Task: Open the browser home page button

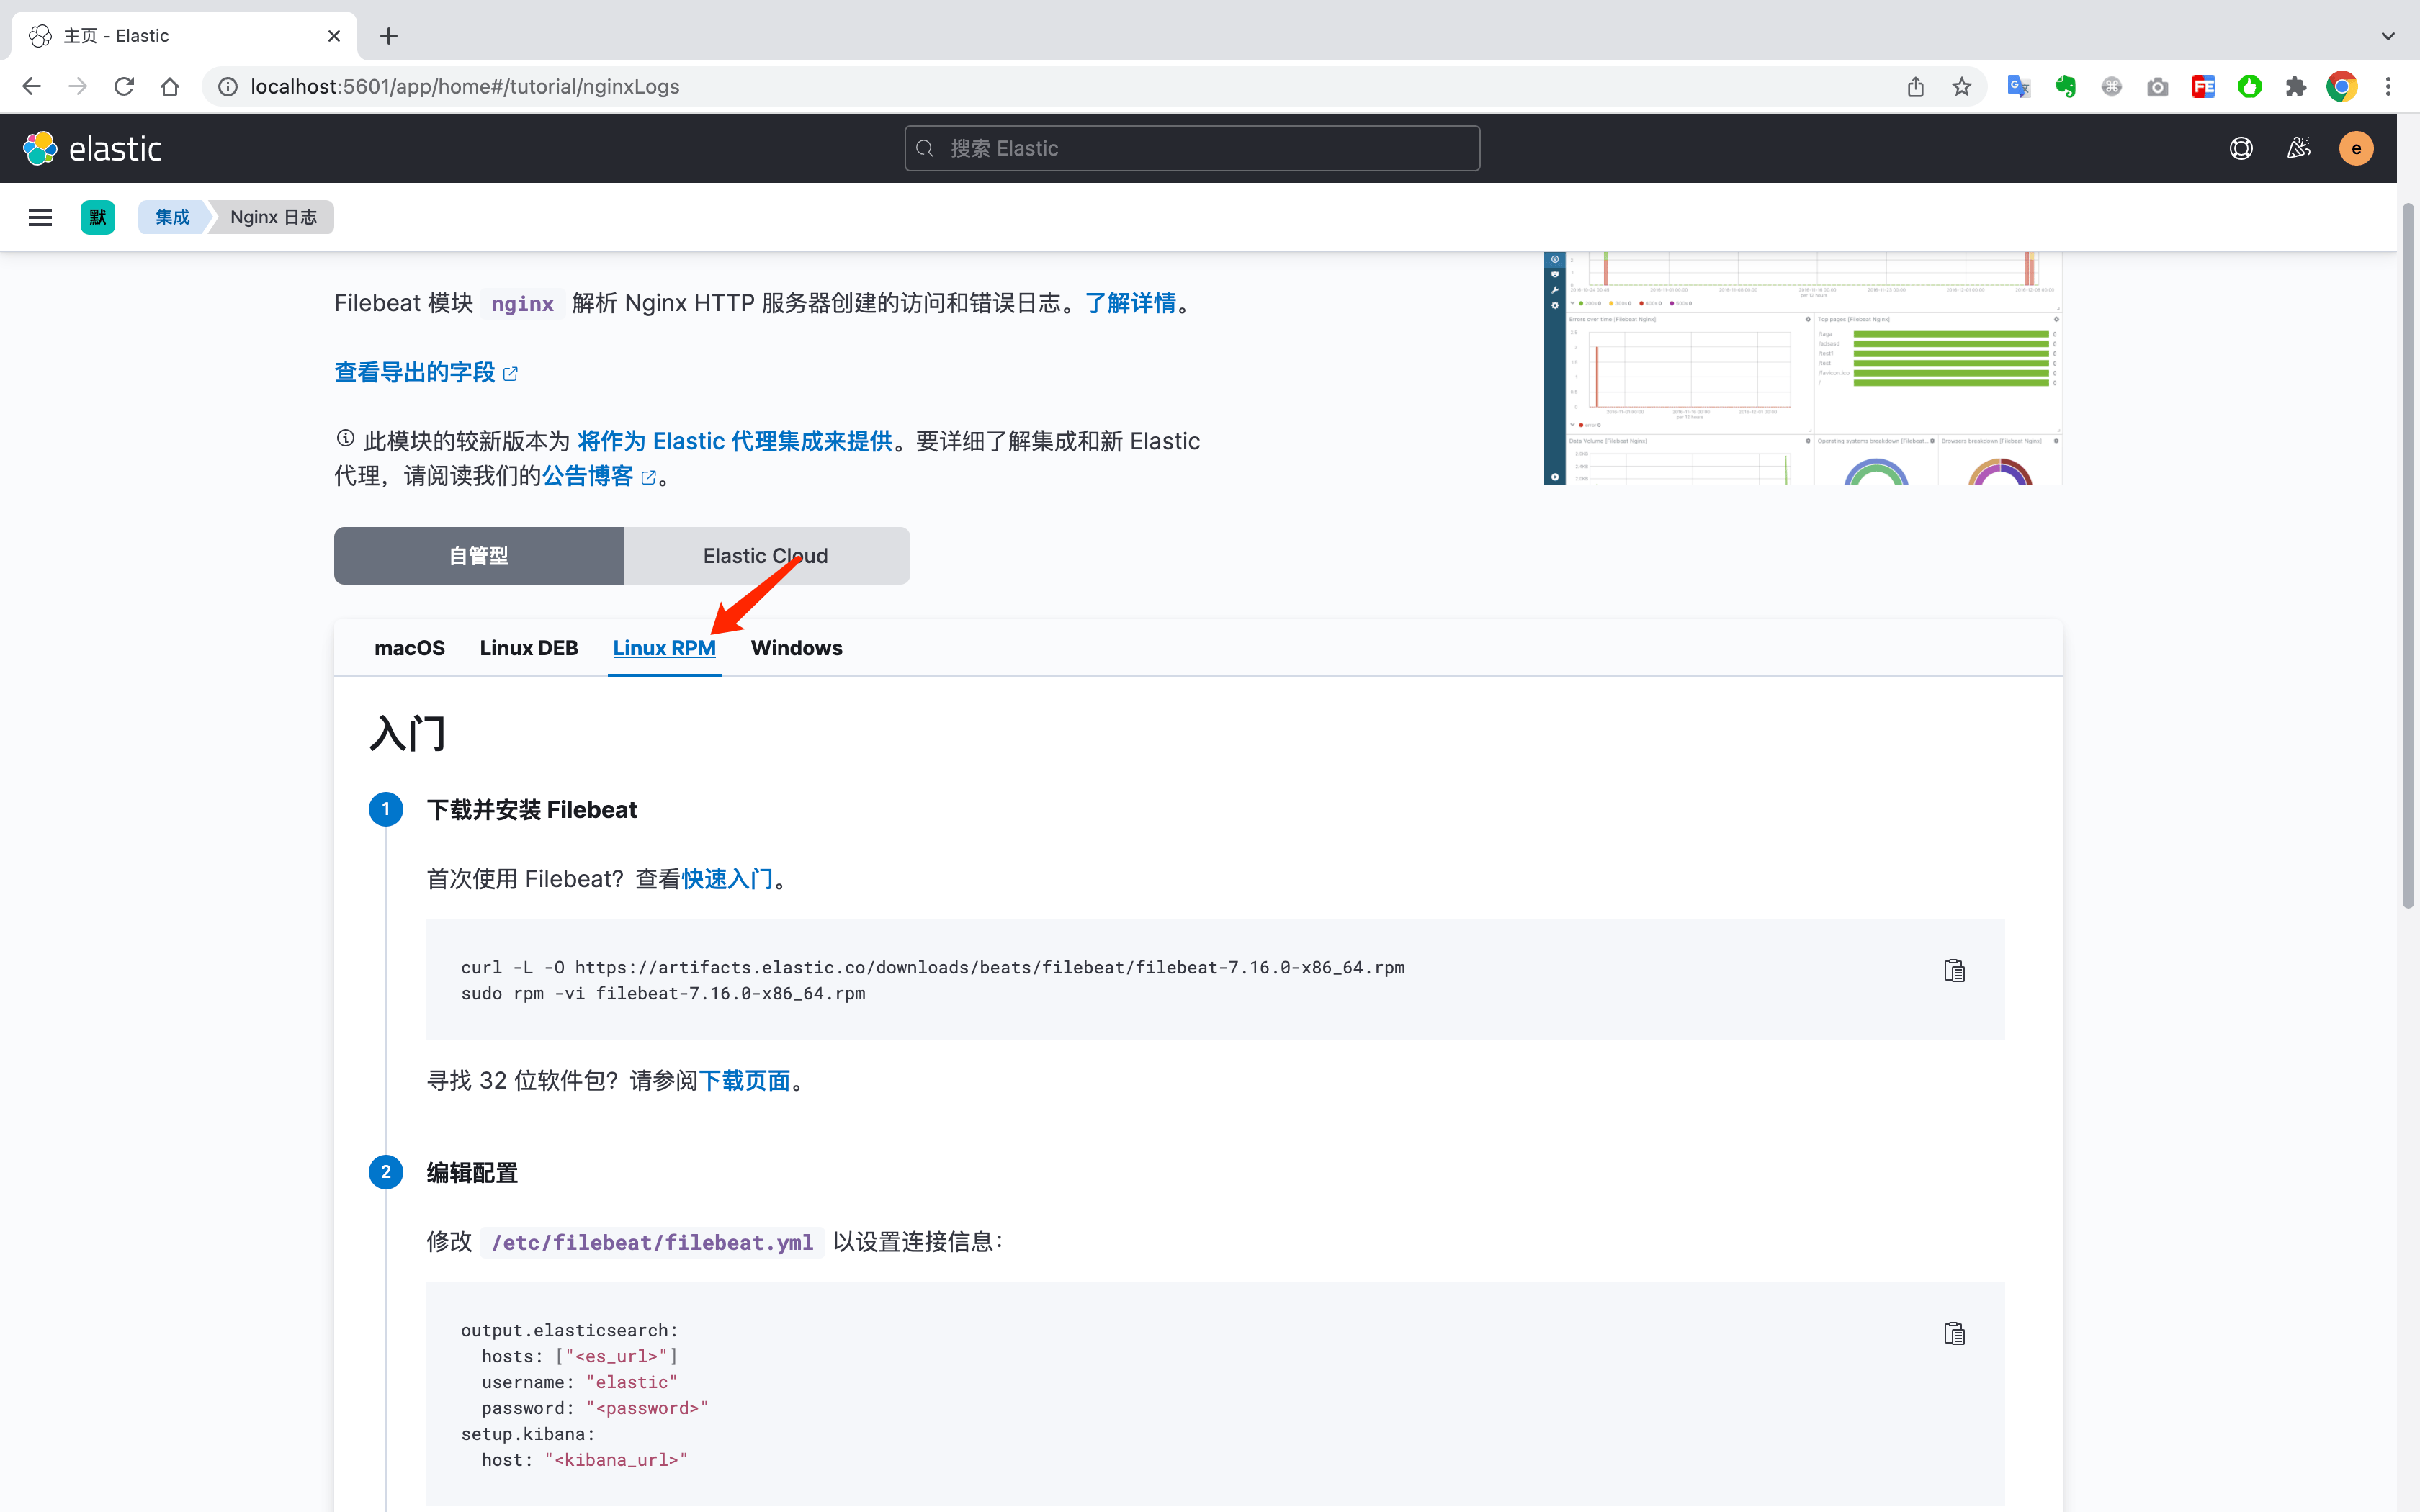Action: point(170,87)
